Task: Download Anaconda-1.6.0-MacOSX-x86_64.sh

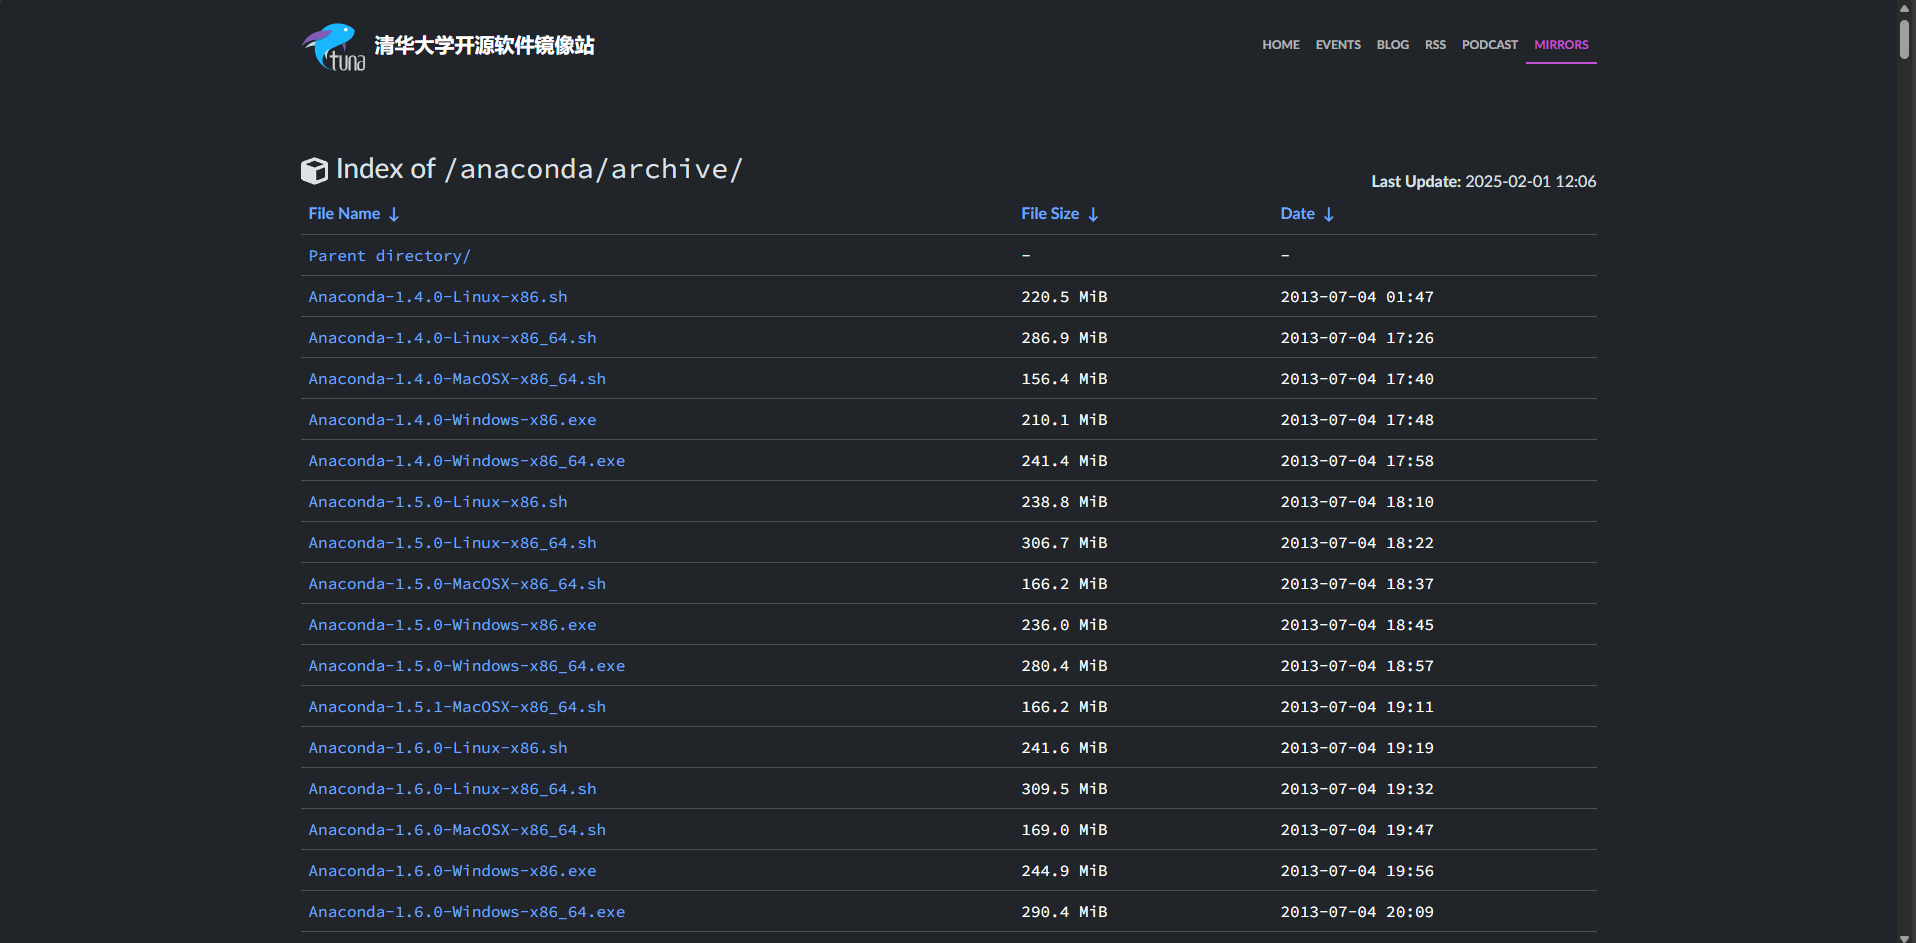Action: coord(457,830)
